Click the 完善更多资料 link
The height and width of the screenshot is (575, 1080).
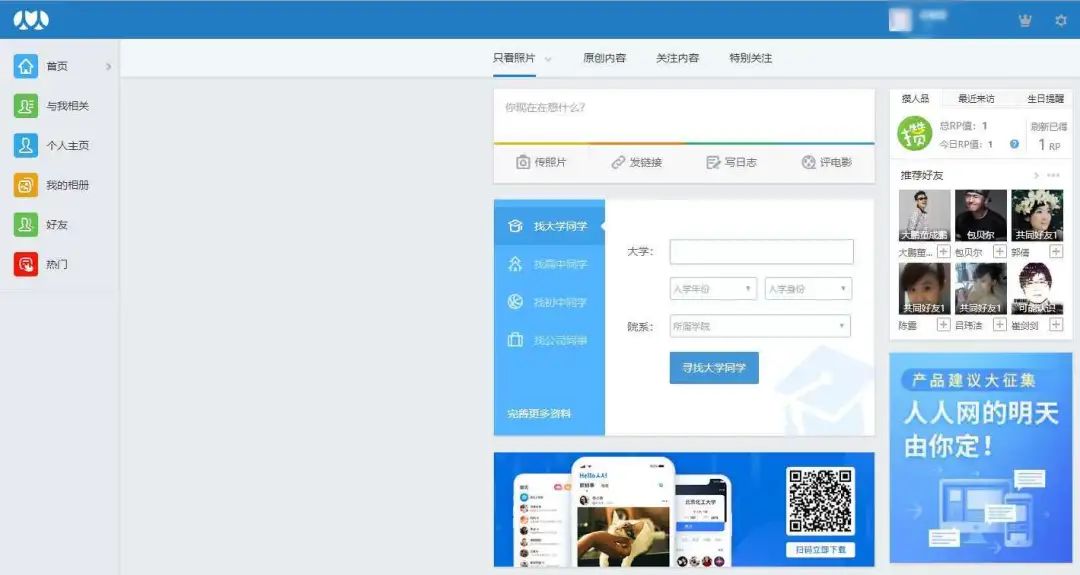coord(539,414)
